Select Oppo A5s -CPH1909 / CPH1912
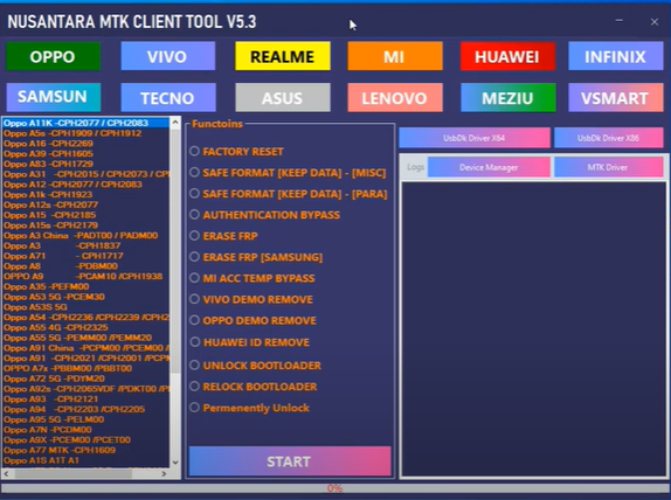The height and width of the screenshot is (500, 671). click(x=86, y=133)
